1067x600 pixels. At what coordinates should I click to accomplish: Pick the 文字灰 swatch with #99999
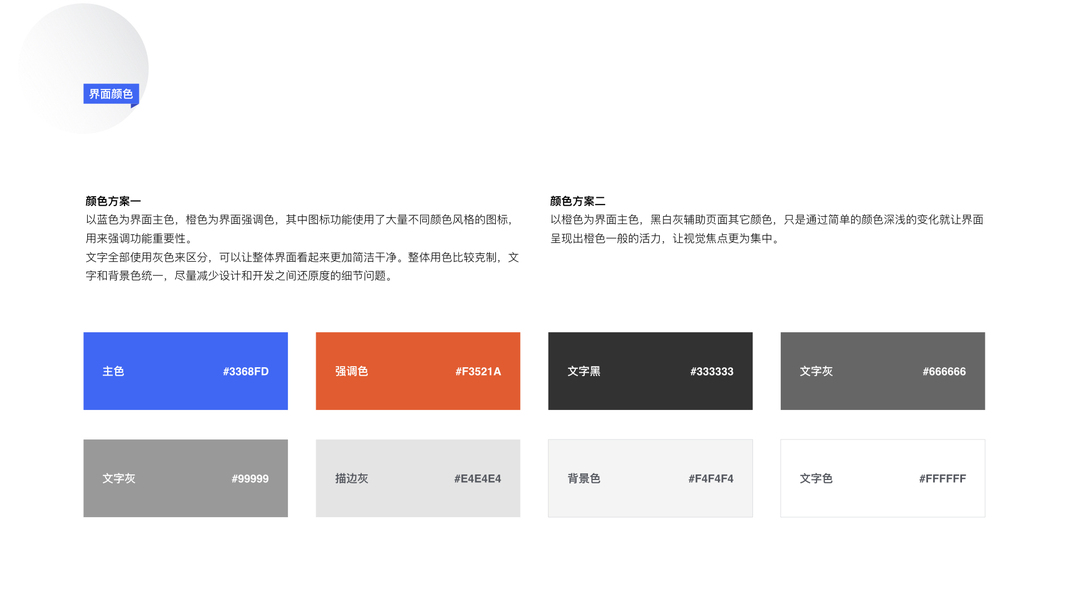[x=186, y=478]
